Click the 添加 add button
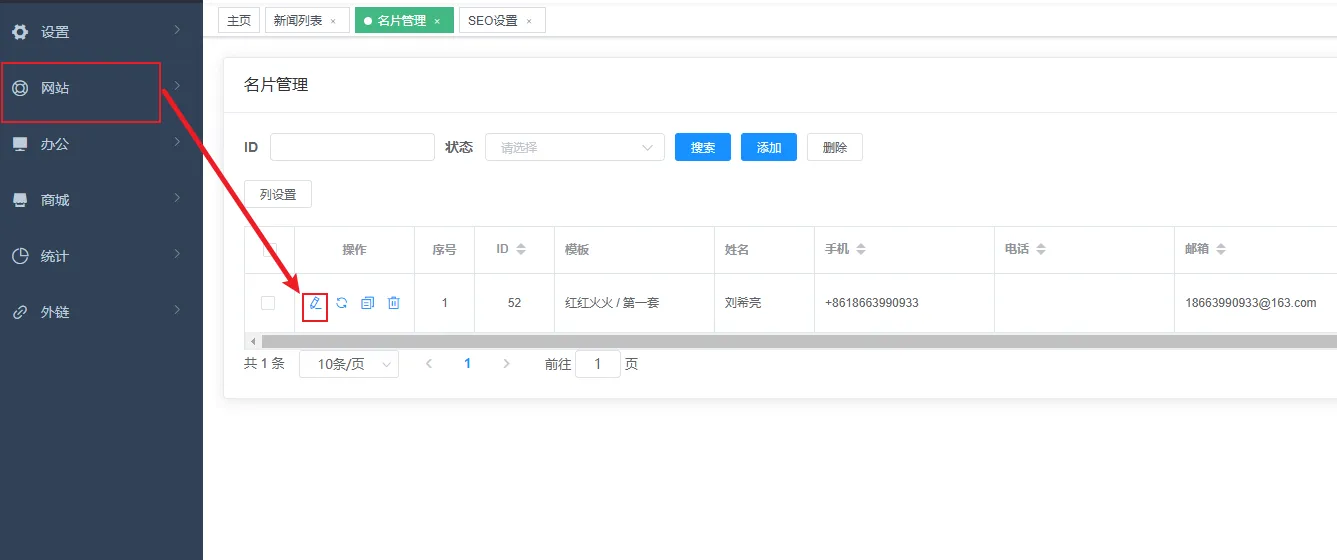The image size is (1337, 560). tap(768, 147)
